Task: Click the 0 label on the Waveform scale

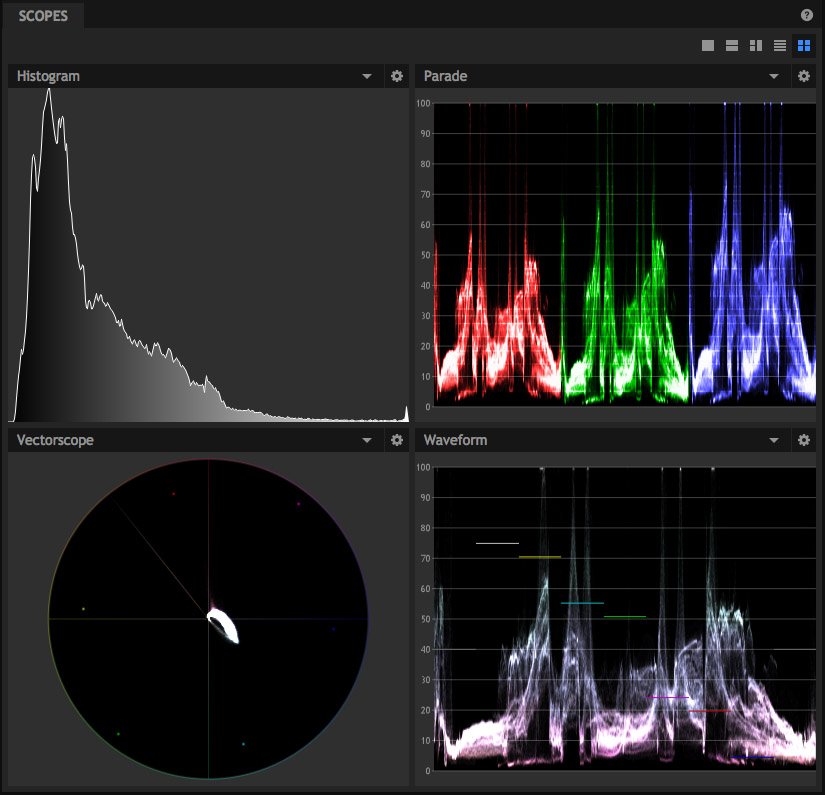Action: pyautogui.click(x=428, y=771)
